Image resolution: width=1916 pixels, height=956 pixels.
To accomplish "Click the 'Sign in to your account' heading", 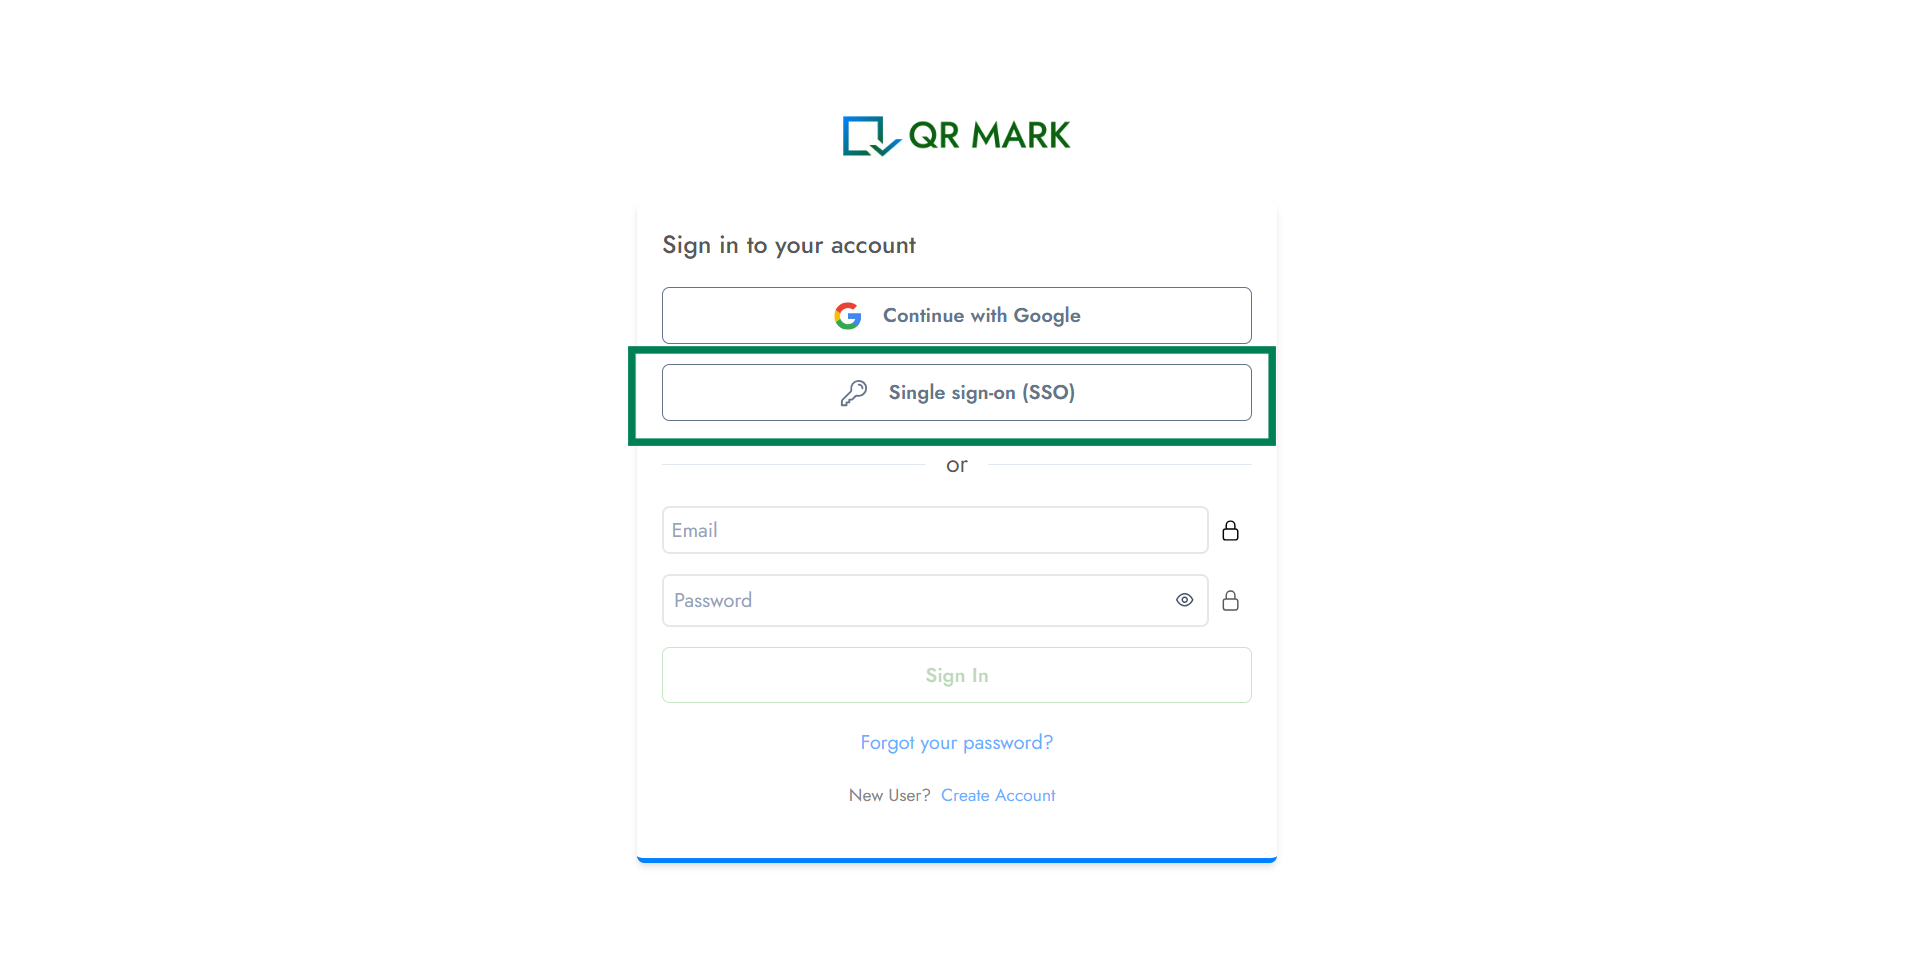I will pos(789,246).
